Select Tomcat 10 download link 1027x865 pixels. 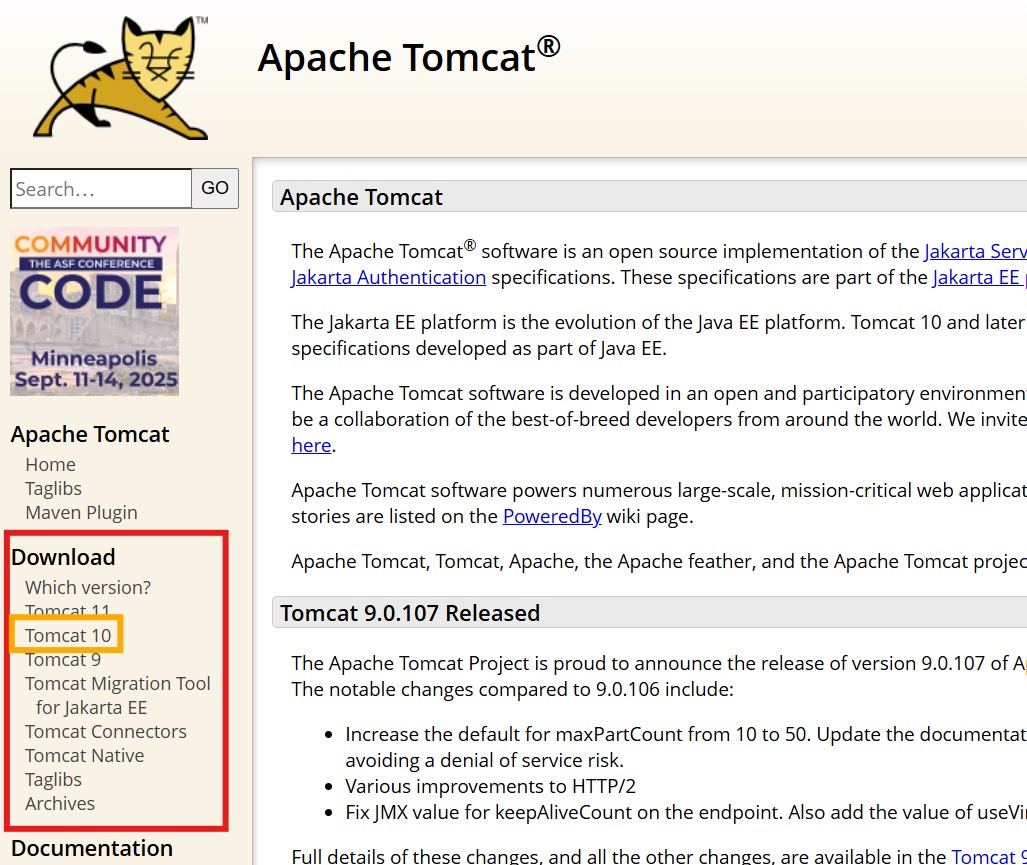(x=68, y=635)
